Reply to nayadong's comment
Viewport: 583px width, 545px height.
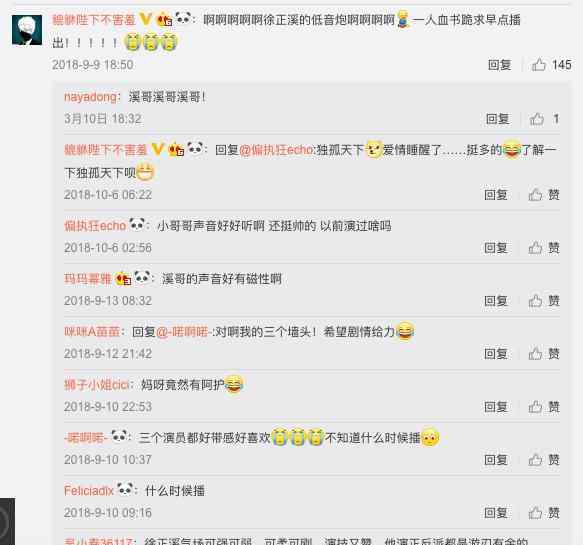497,119
